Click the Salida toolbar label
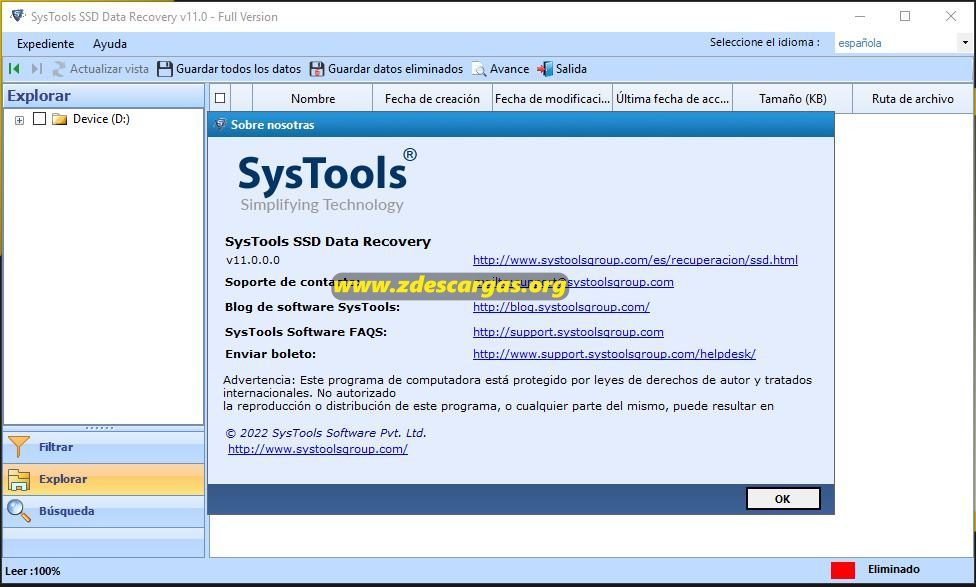Screen dimensions: 976x587 [x=571, y=68]
